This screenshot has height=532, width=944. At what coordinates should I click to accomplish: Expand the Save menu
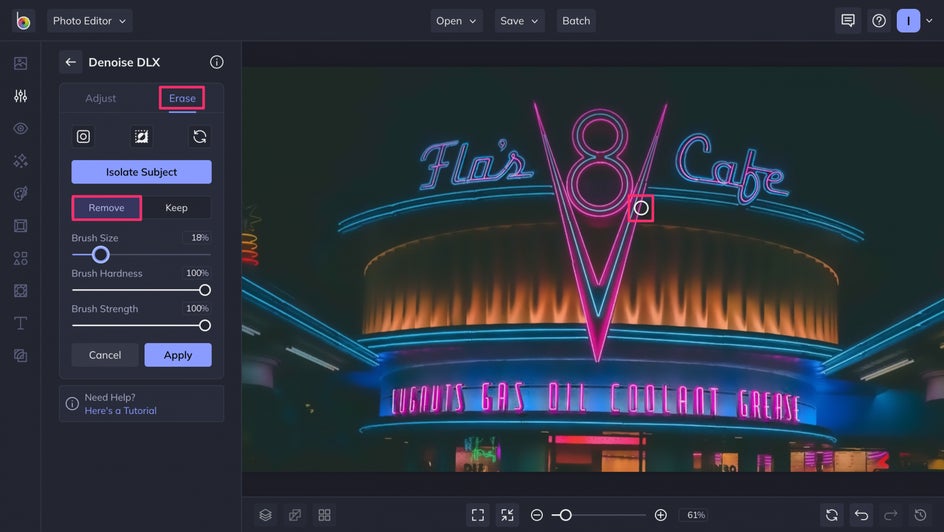[519, 21]
